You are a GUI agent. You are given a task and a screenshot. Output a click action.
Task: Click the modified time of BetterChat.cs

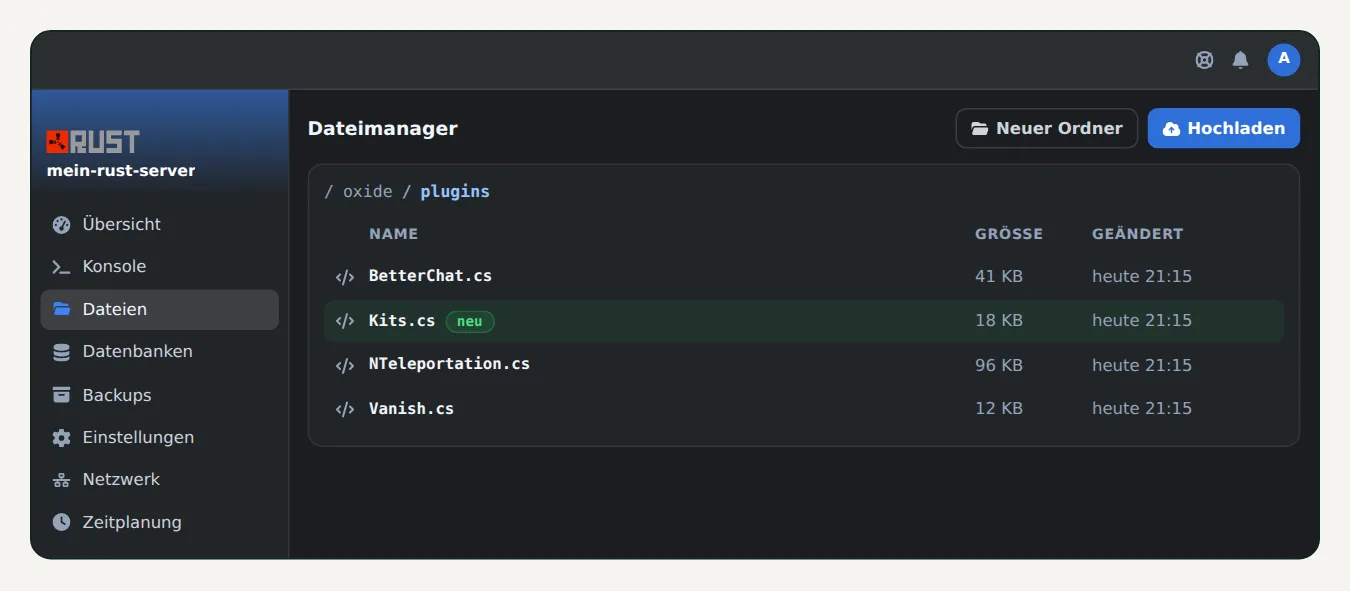(x=1142, y=276)
